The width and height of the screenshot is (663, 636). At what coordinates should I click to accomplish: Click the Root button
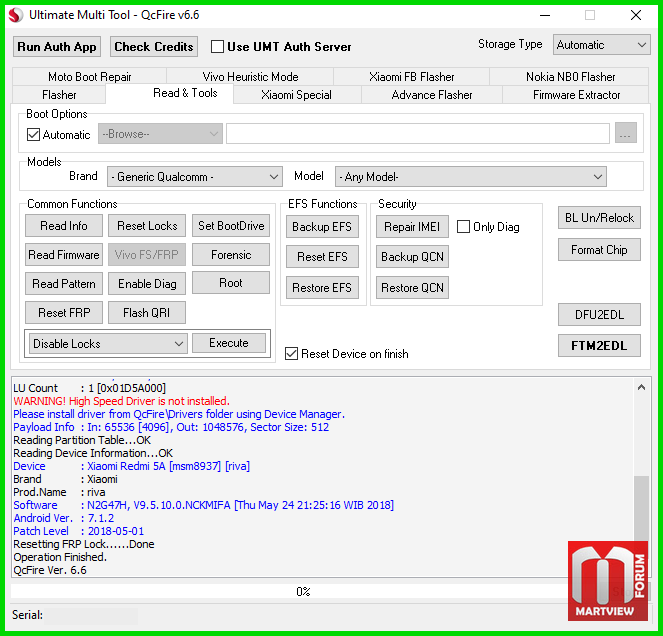231,282
